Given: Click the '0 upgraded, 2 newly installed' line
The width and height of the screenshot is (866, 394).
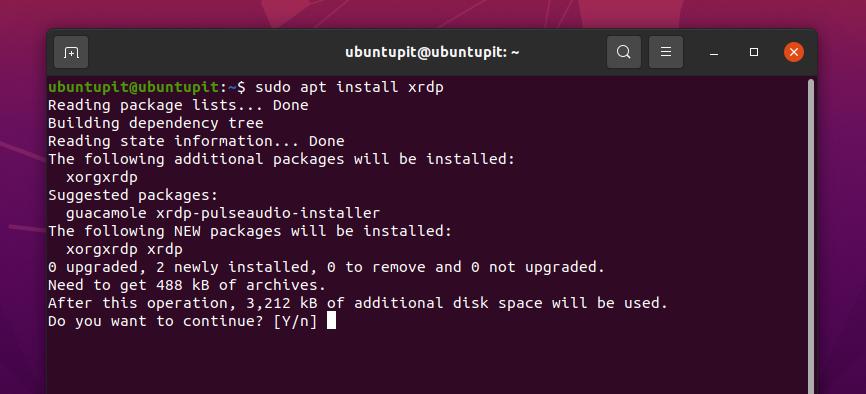Looking at the screenshot, I should click(326, 267).
